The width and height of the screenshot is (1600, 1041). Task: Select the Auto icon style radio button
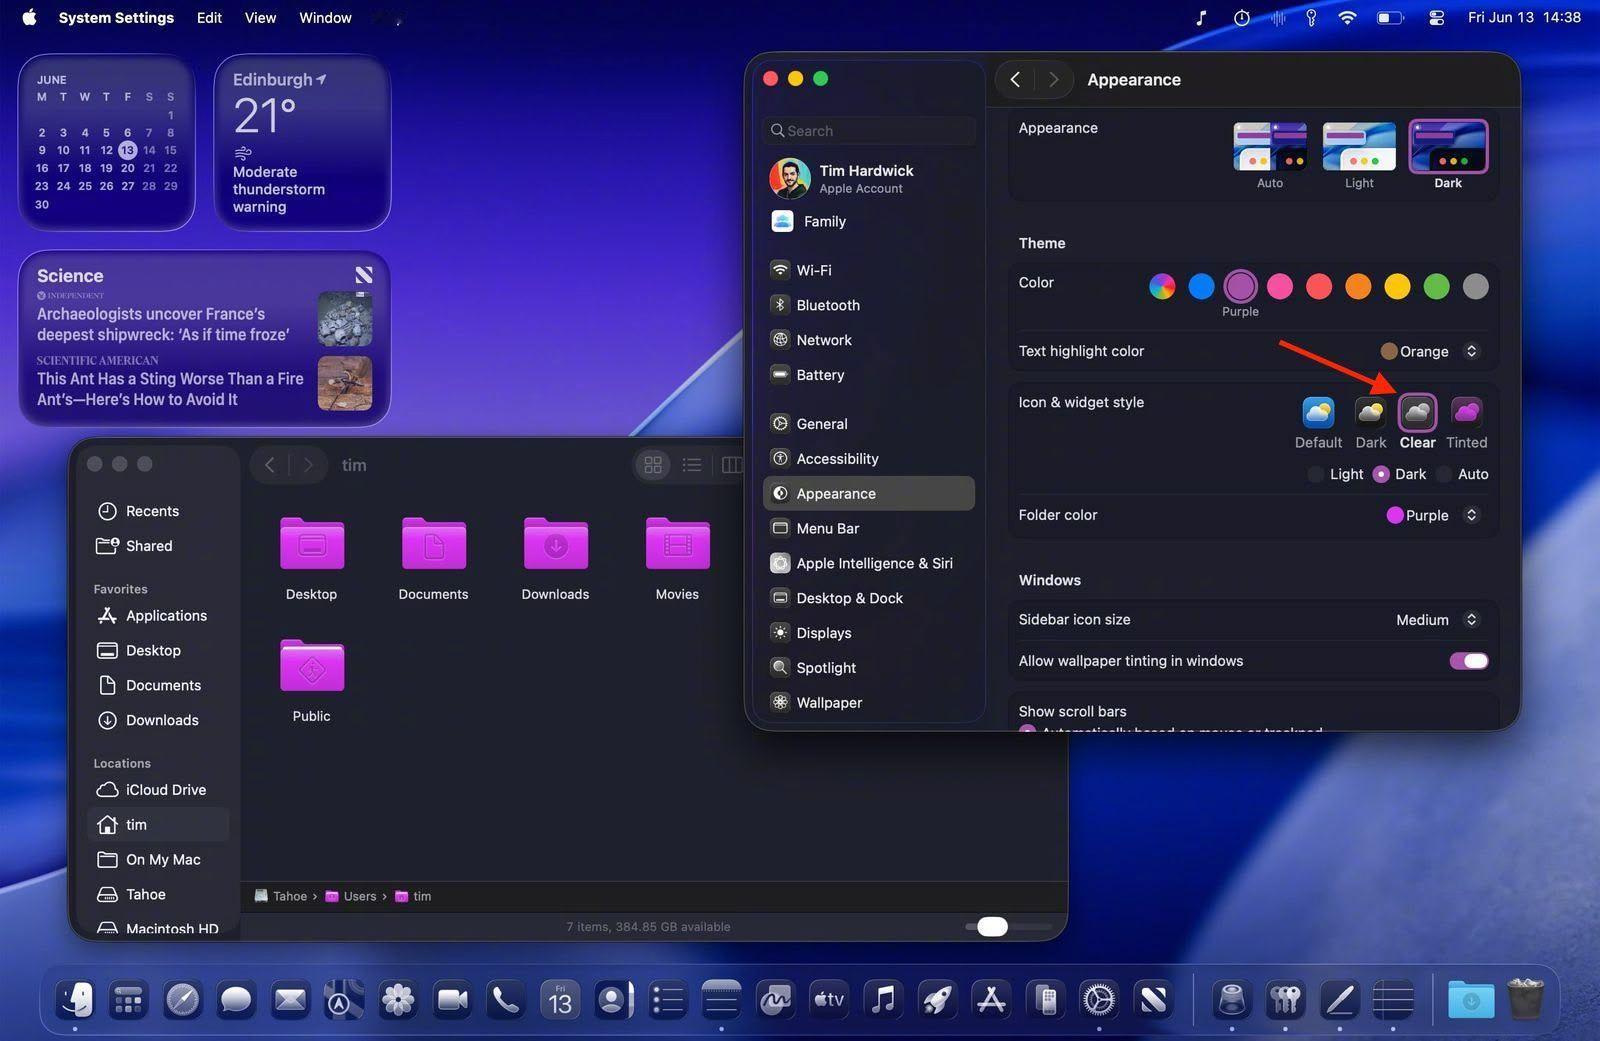pos(1444,475)
